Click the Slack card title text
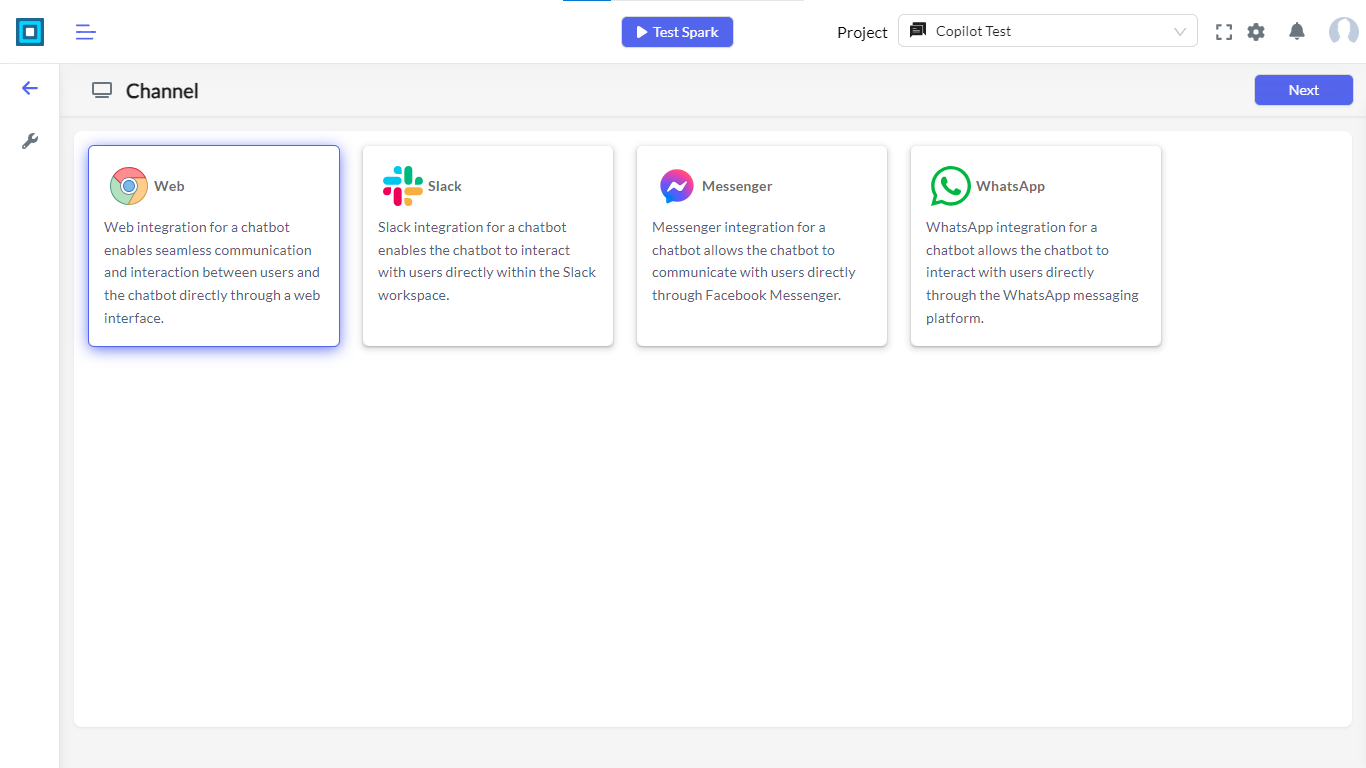 (445, 186)
